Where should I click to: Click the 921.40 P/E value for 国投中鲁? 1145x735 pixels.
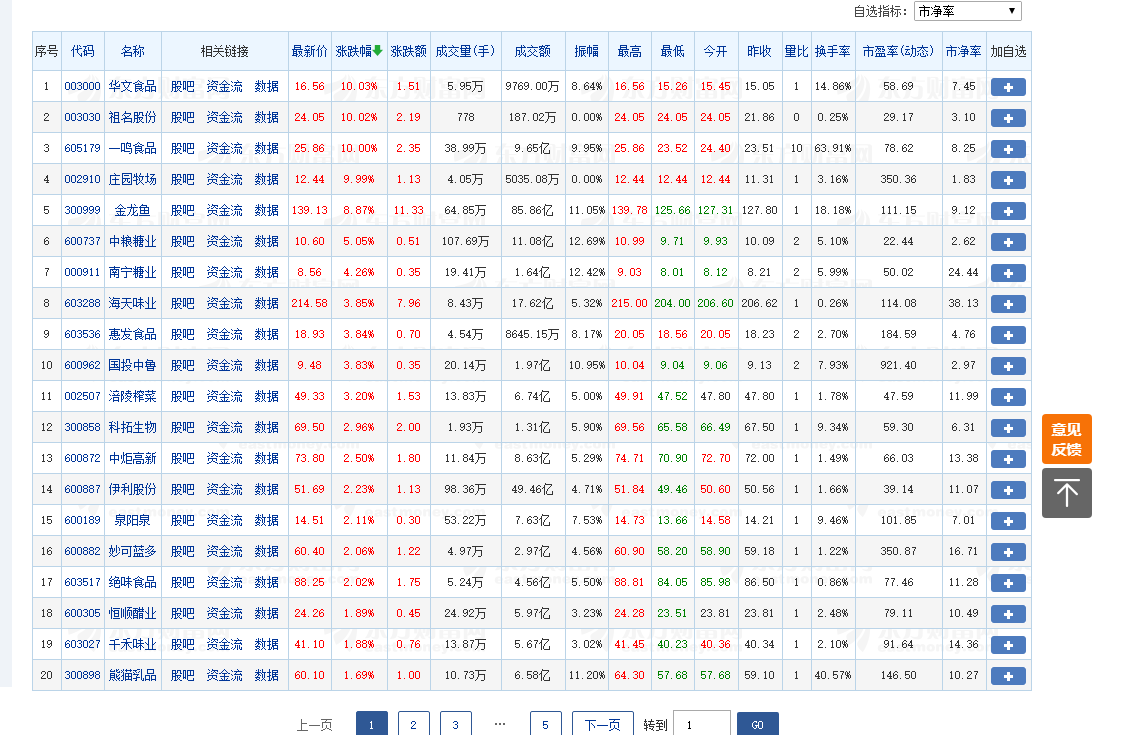[x=898, y=366]
